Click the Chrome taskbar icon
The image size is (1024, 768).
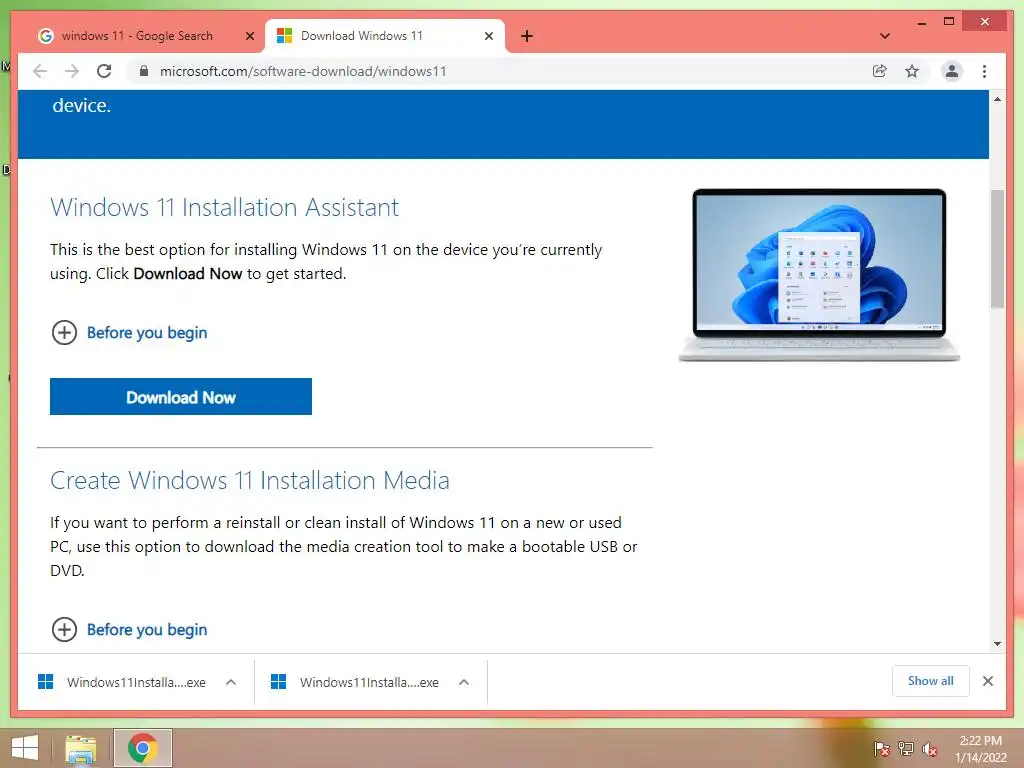click(143, 748)
